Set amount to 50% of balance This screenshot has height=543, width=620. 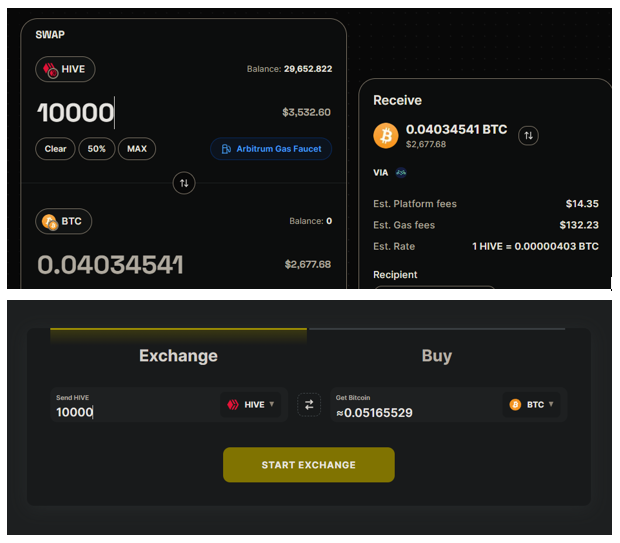pyautogui.click(x=96, y=149)
